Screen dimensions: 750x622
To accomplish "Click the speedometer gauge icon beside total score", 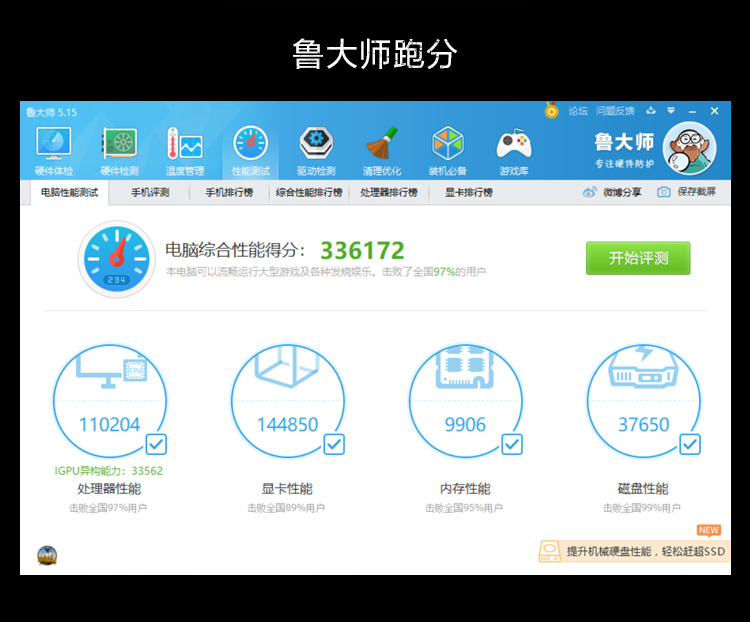I will coord(116,259).
